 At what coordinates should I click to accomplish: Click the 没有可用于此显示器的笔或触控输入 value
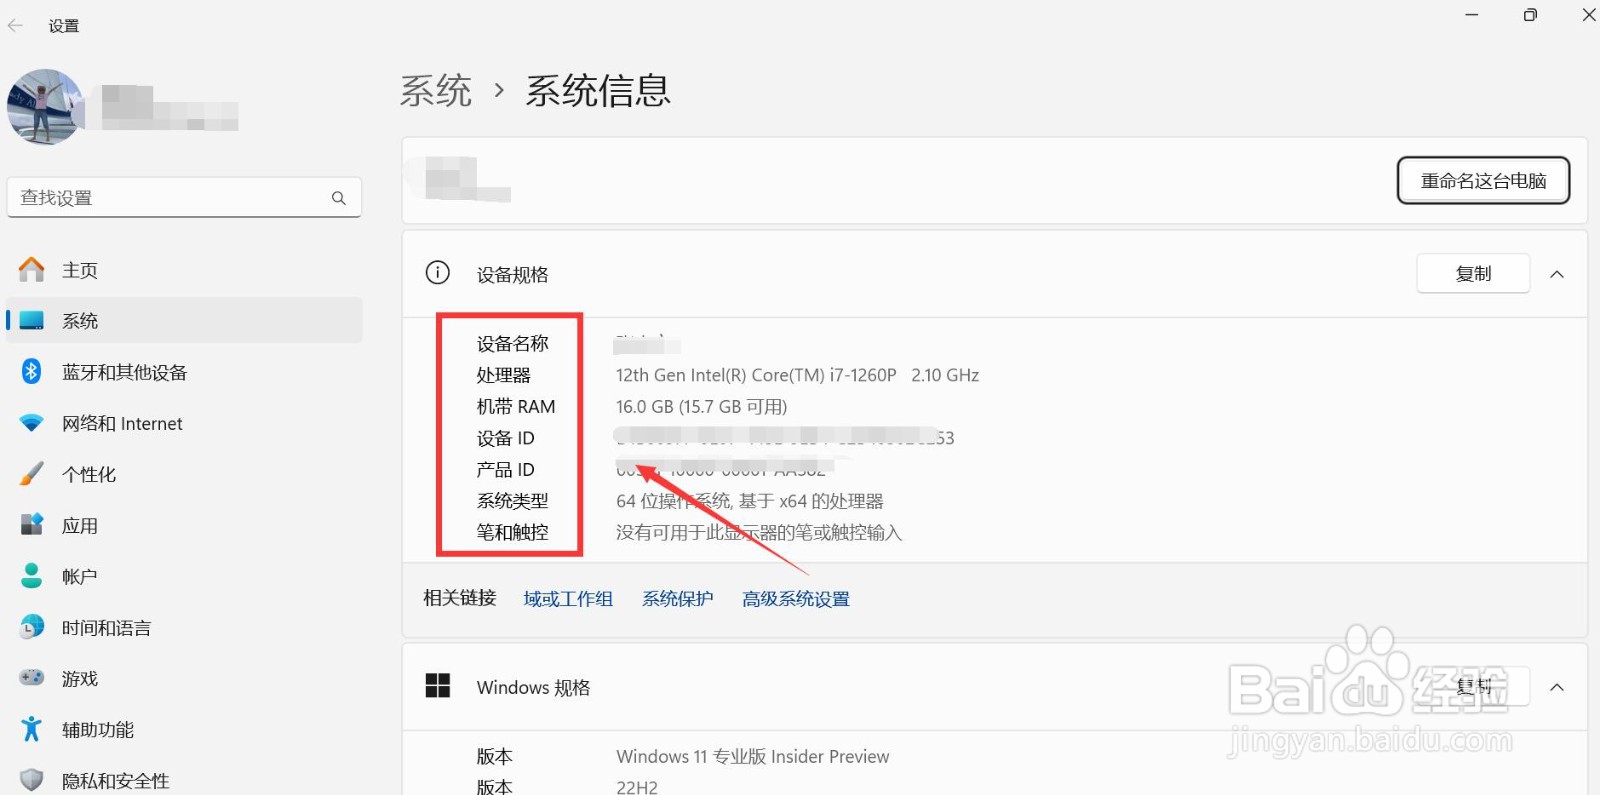pyautogui.click(x=759, y=533)
